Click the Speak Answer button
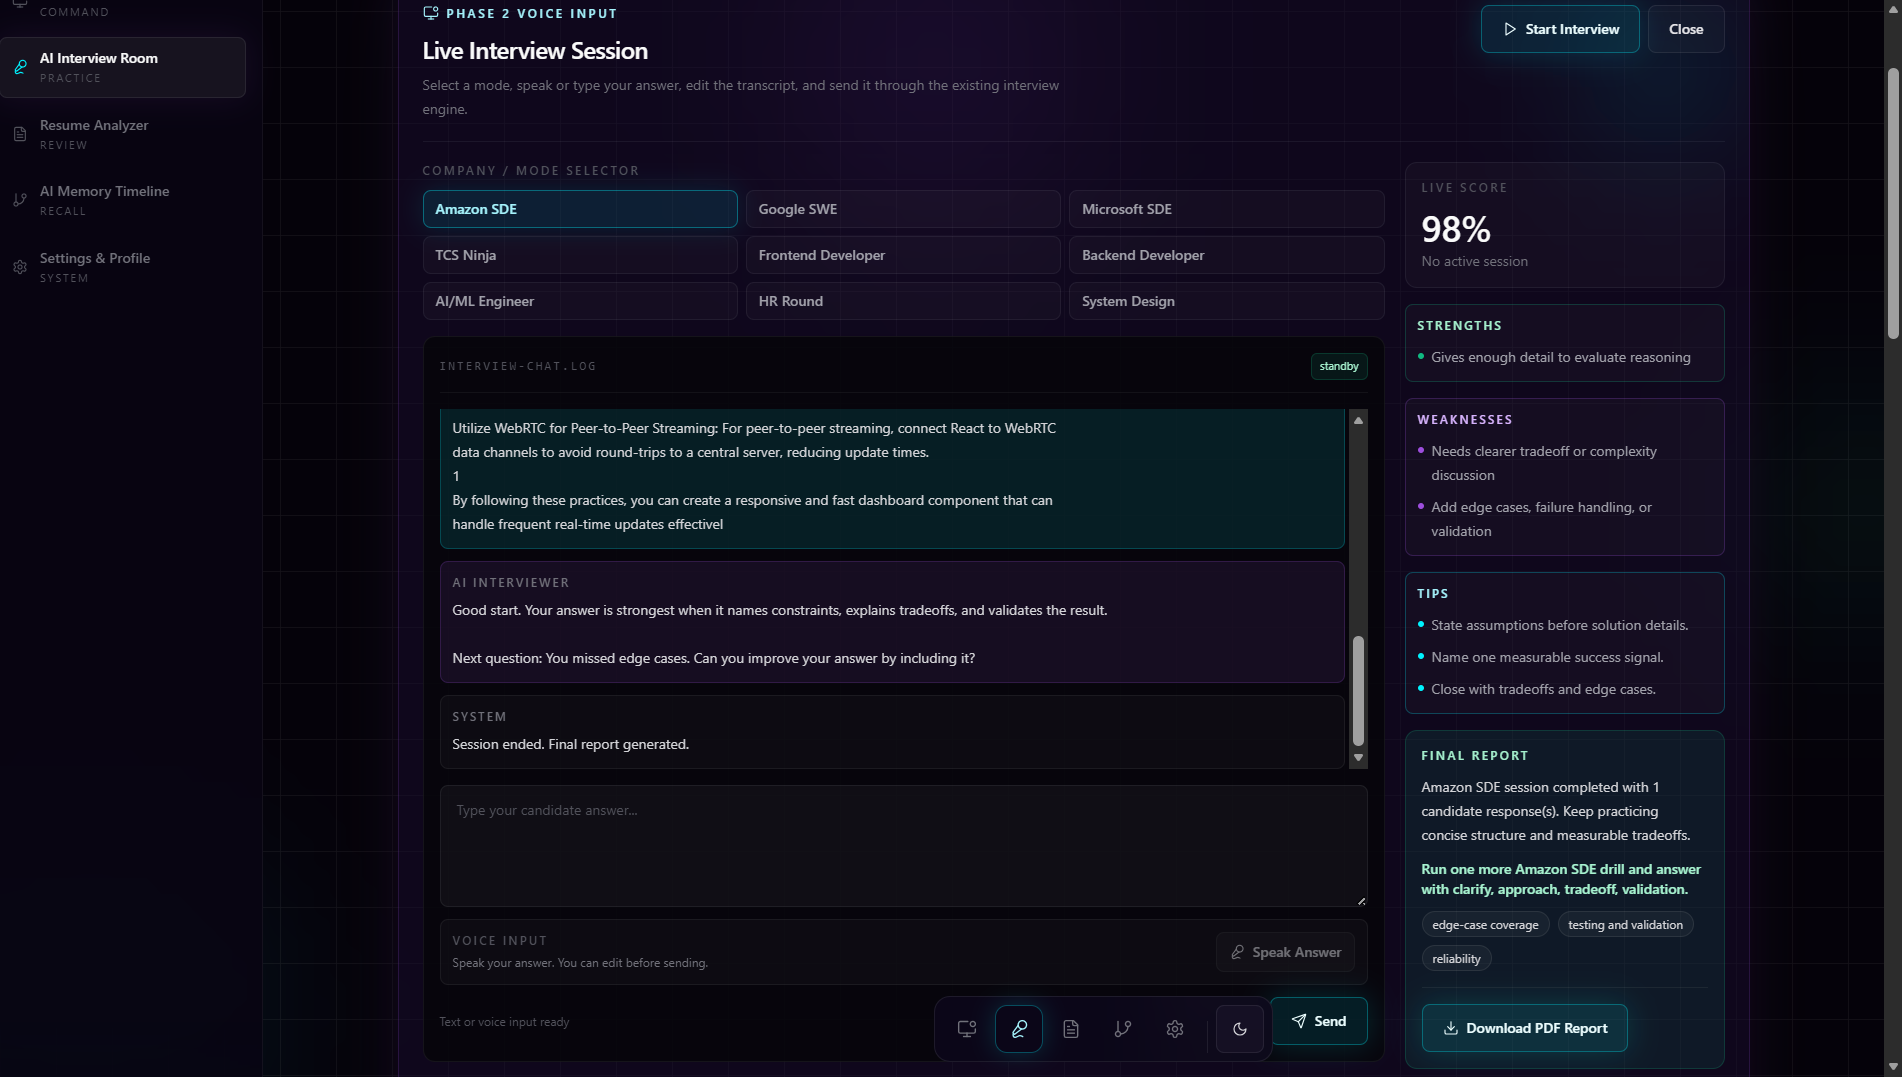Screen dimensions: 1902x1077 1286,952
